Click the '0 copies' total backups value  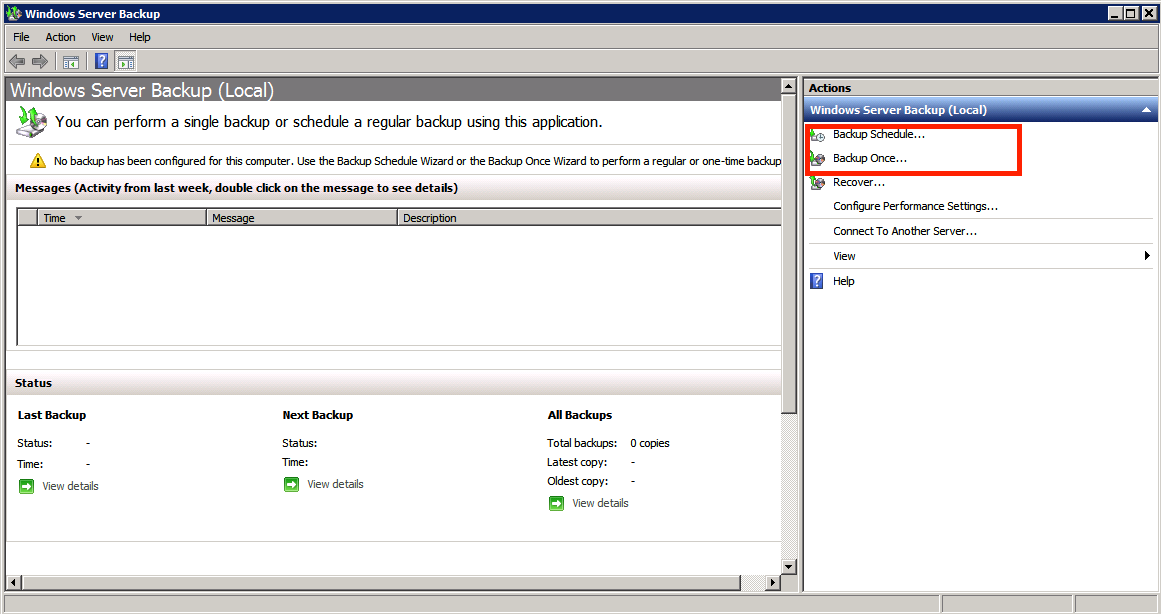click(649, 443)
